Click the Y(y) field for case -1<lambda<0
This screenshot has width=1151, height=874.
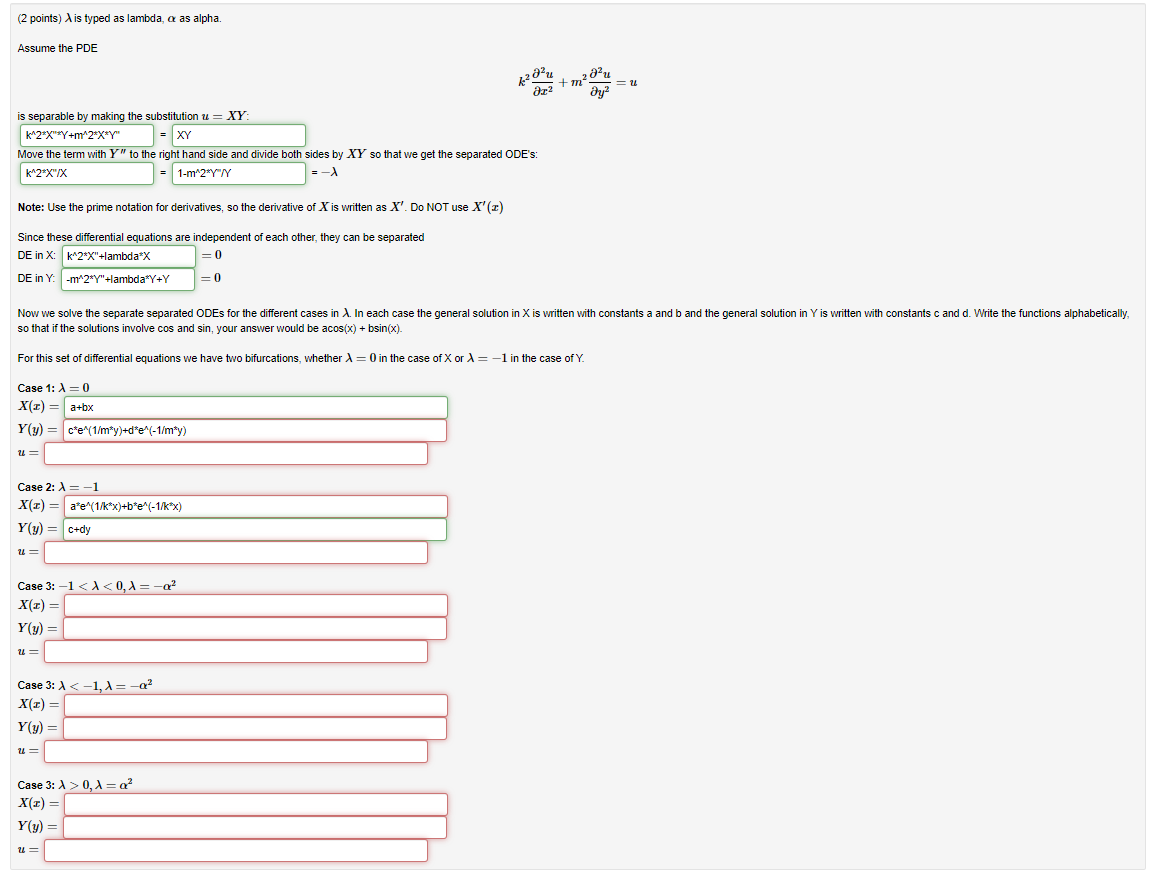[x=255, y=628]
